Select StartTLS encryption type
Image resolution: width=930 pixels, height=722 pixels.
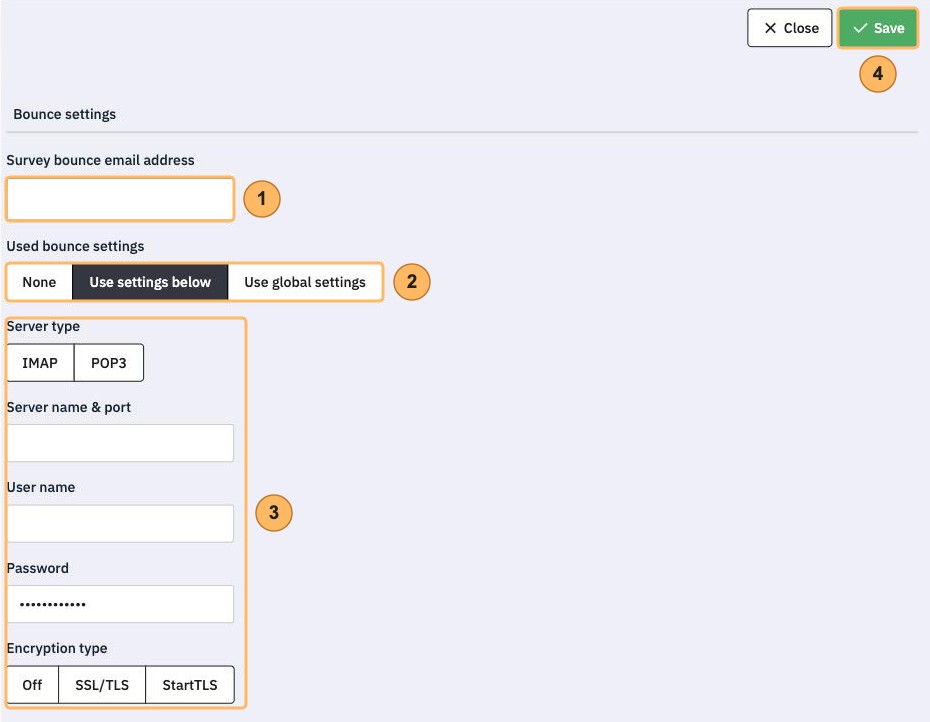tap(190, 685)
